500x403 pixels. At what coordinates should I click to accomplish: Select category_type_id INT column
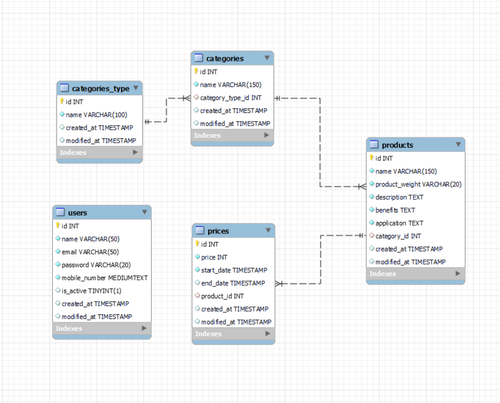coord(232,98)
